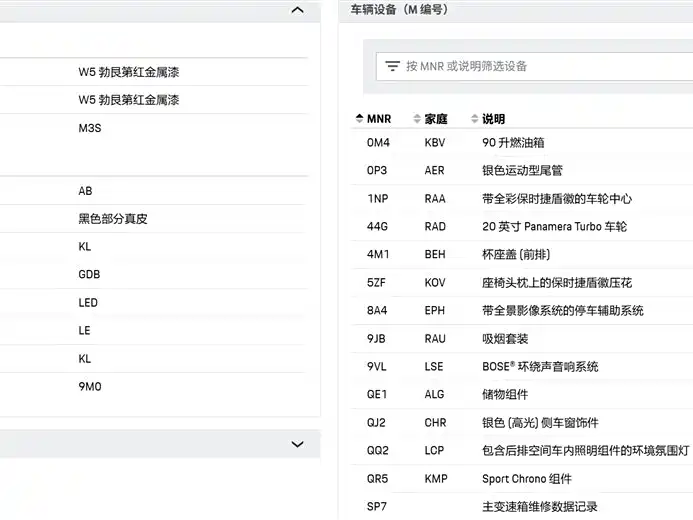This screenshot has width=693, height=520.
Task: Click family code LSE
Action: 434,367
